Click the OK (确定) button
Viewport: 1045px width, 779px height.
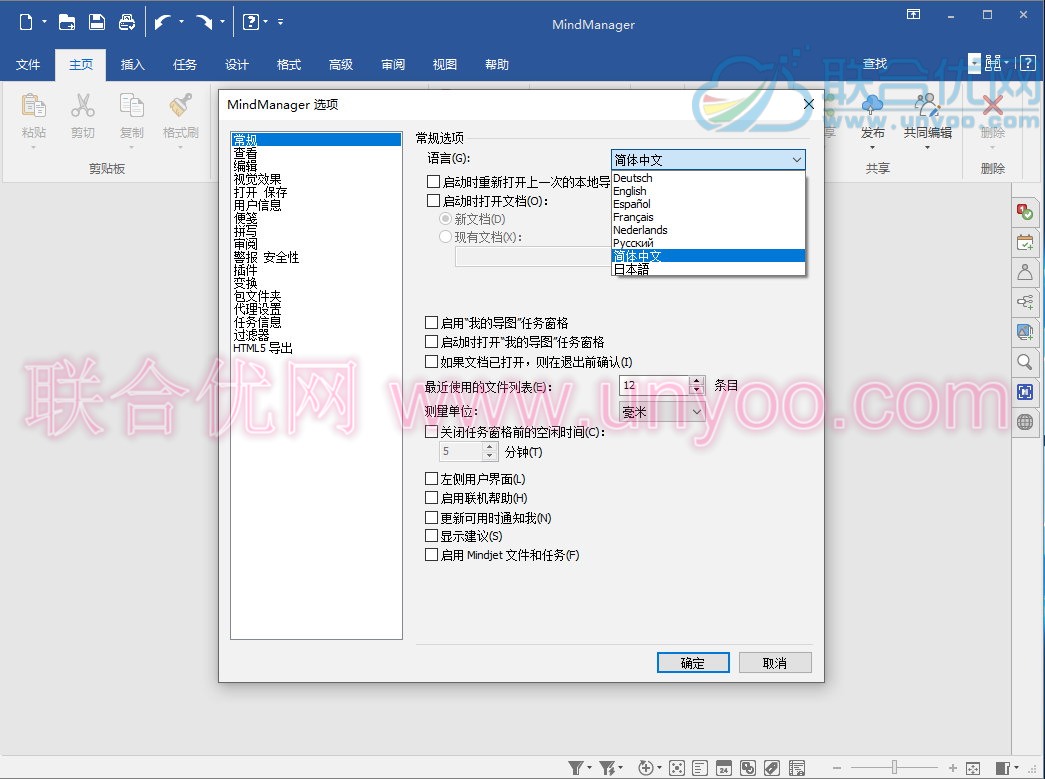pos(693,663)
